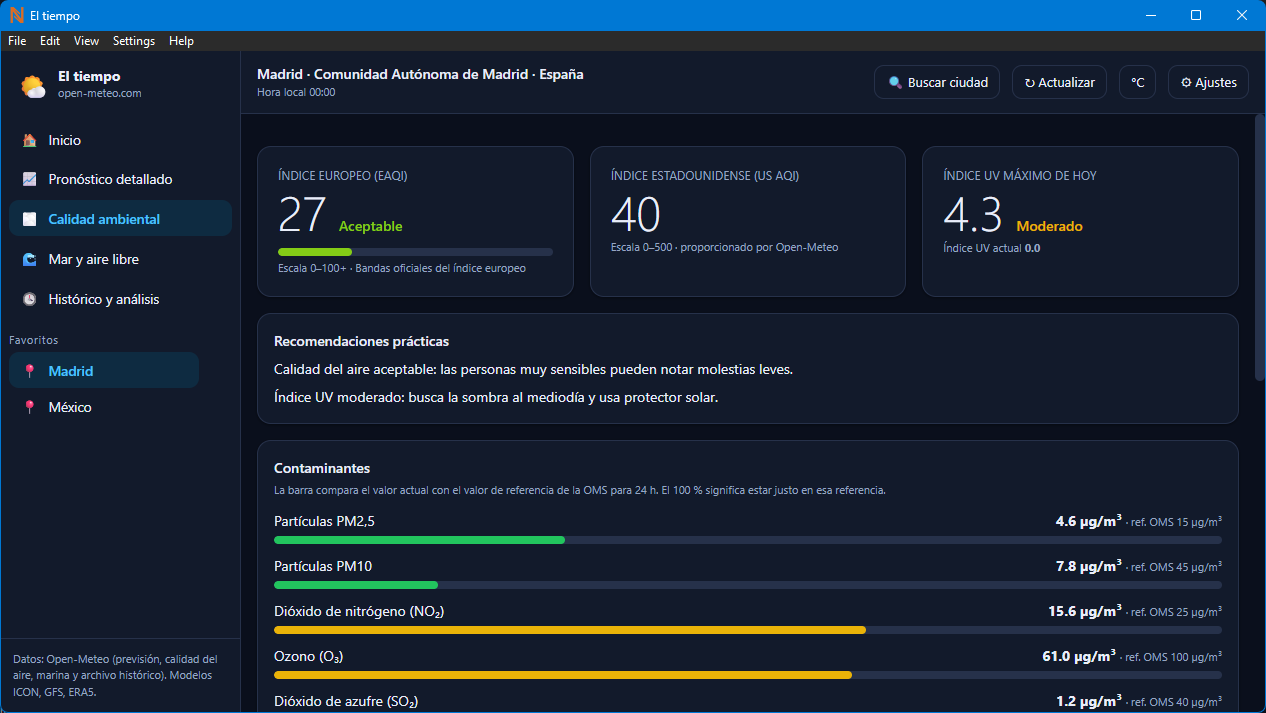This screenshot has width=1266, height=713.
Task: Click the sun-and-cloud El tiempo logo
Action: [x=34, y=86]
